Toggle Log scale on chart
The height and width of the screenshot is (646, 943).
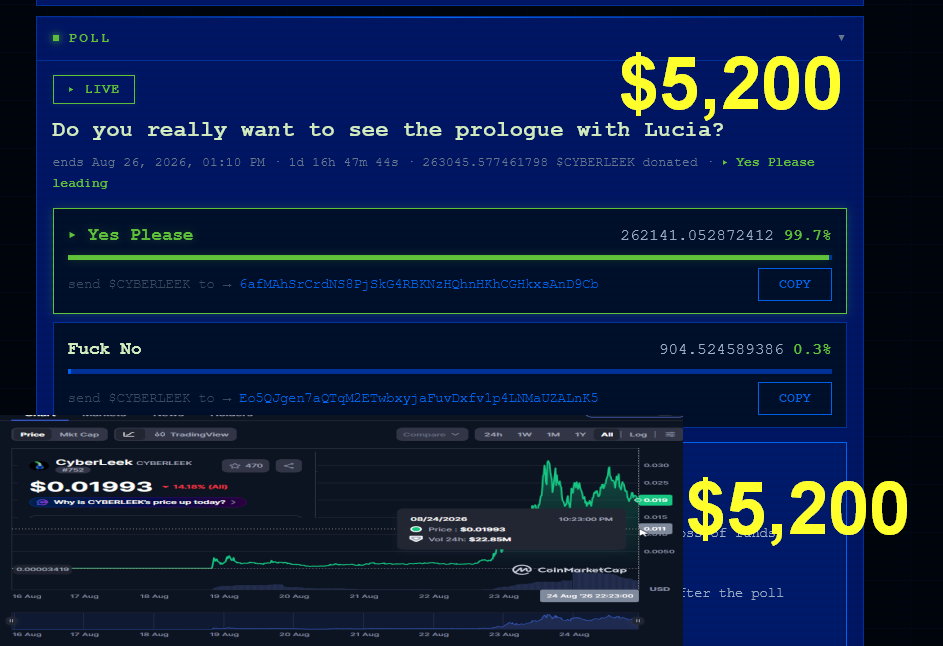tap(638, 434)
